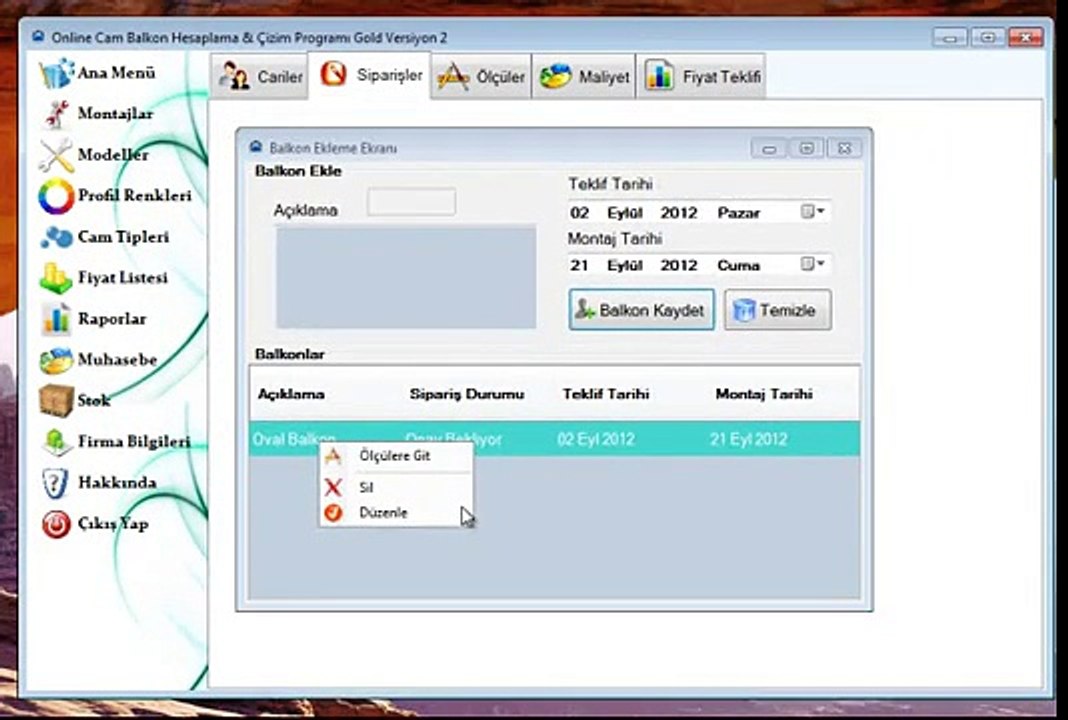This screenshot has height=720, width=1068.
Task: Choose Düzenle from the context menu
Action: (395, 512)
